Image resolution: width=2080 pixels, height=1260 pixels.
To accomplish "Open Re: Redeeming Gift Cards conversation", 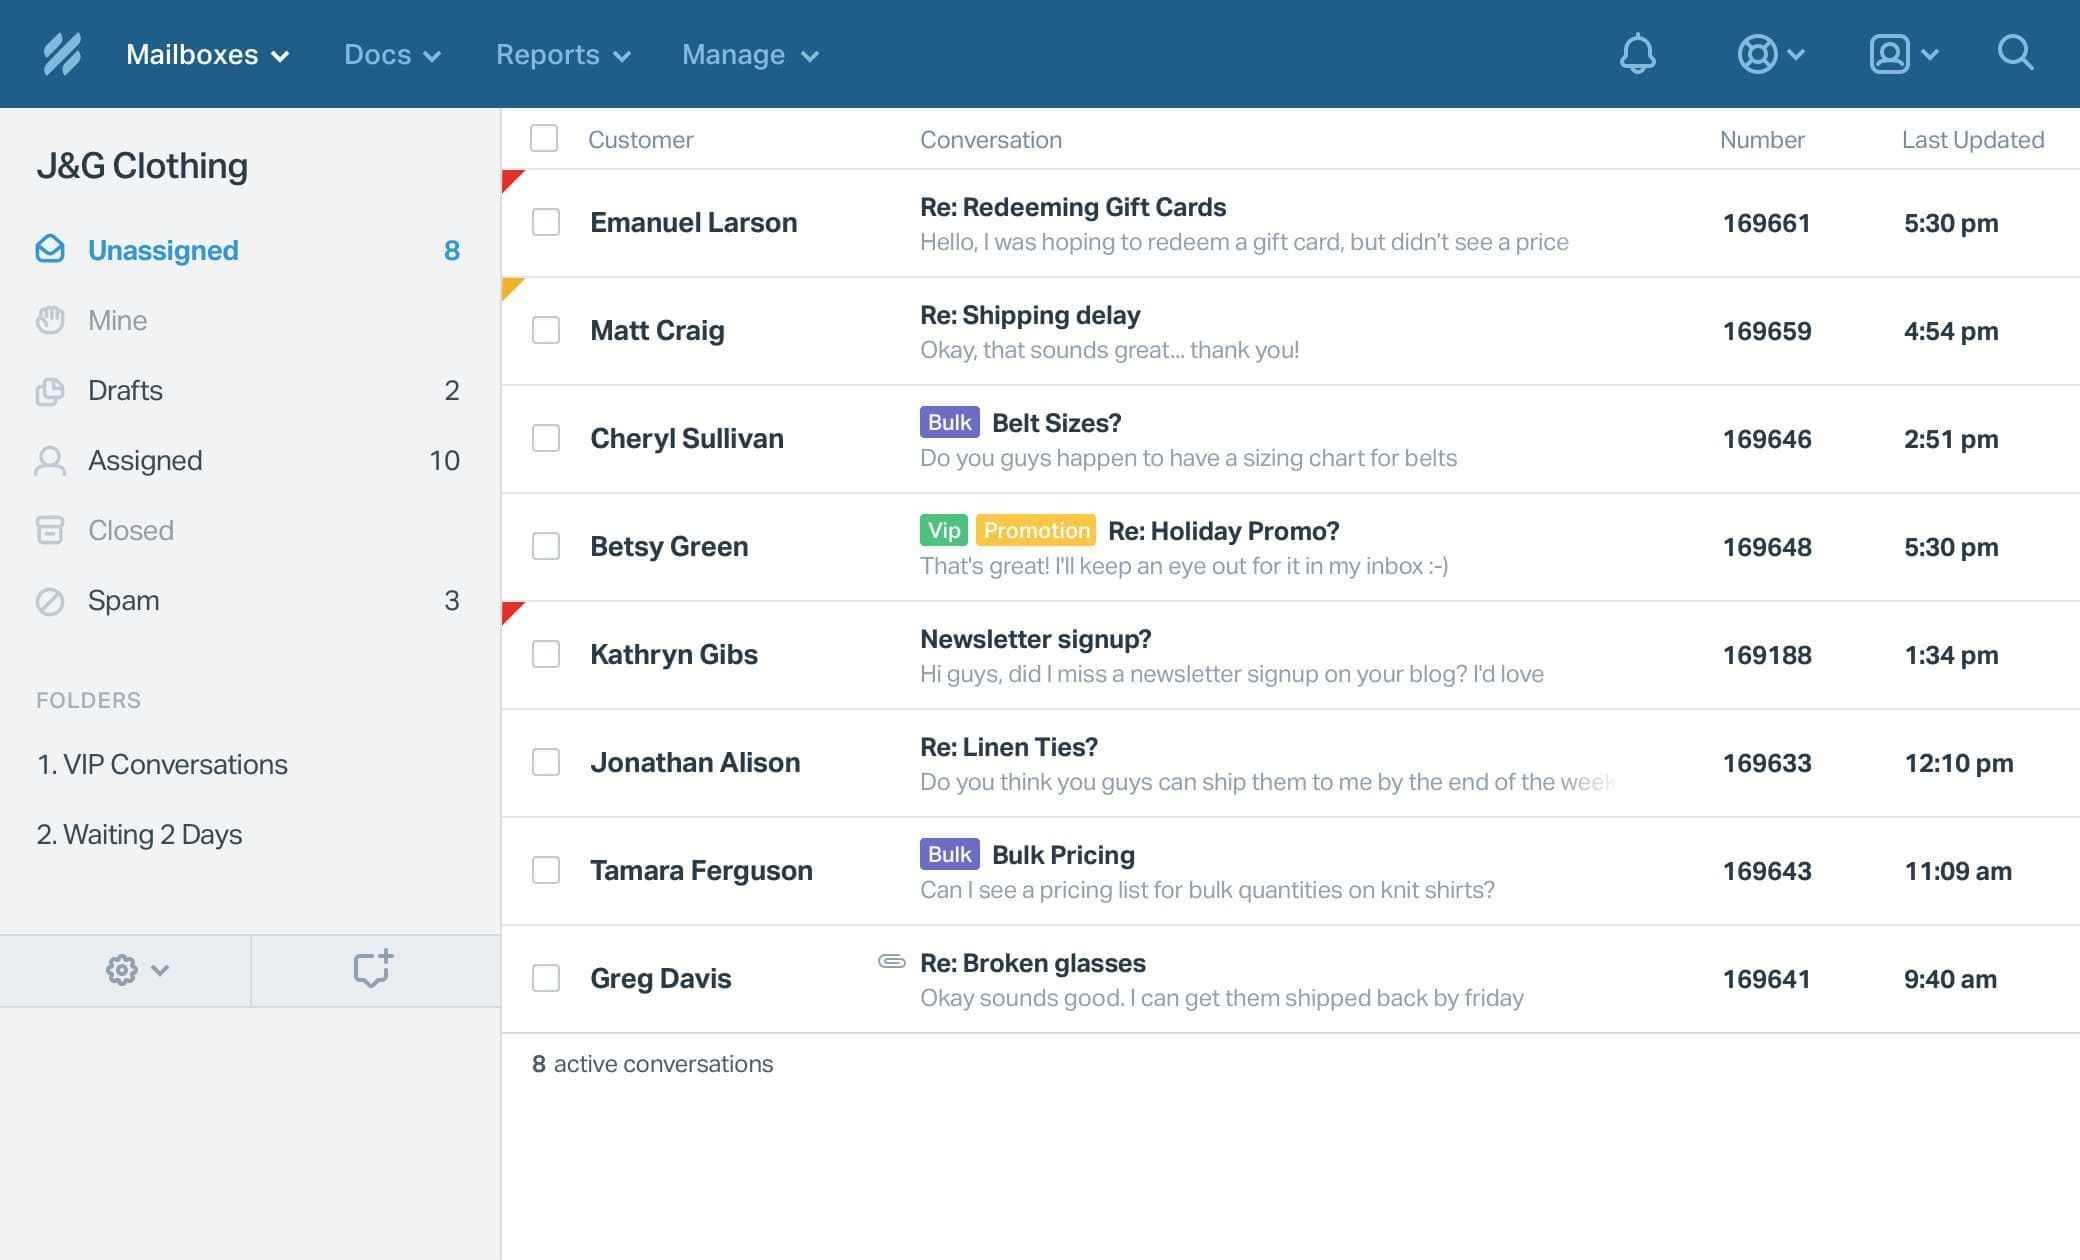I will point(1073,207).
